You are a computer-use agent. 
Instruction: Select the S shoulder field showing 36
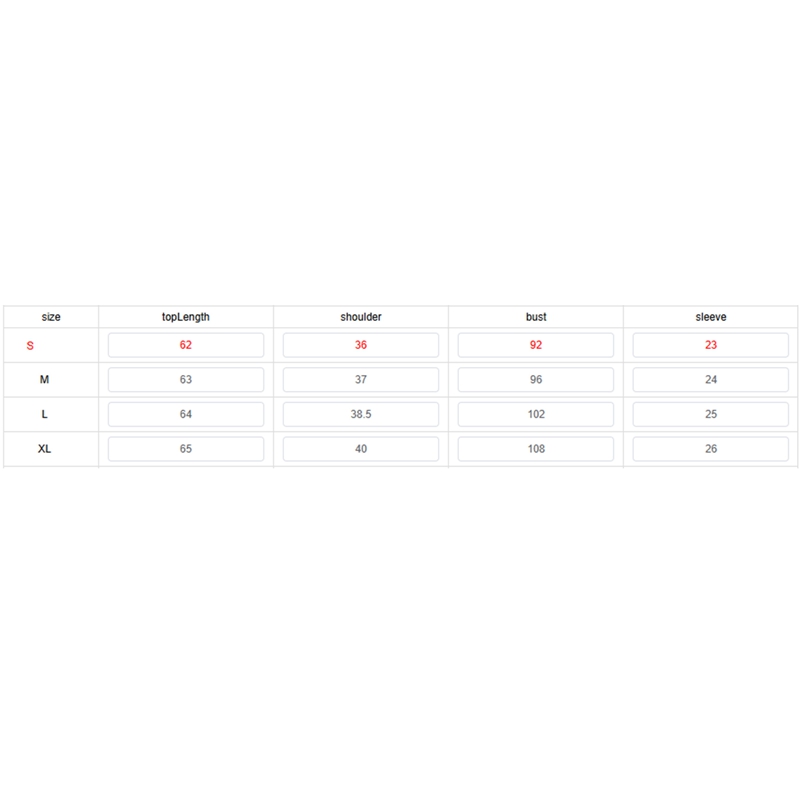point(361,345)
